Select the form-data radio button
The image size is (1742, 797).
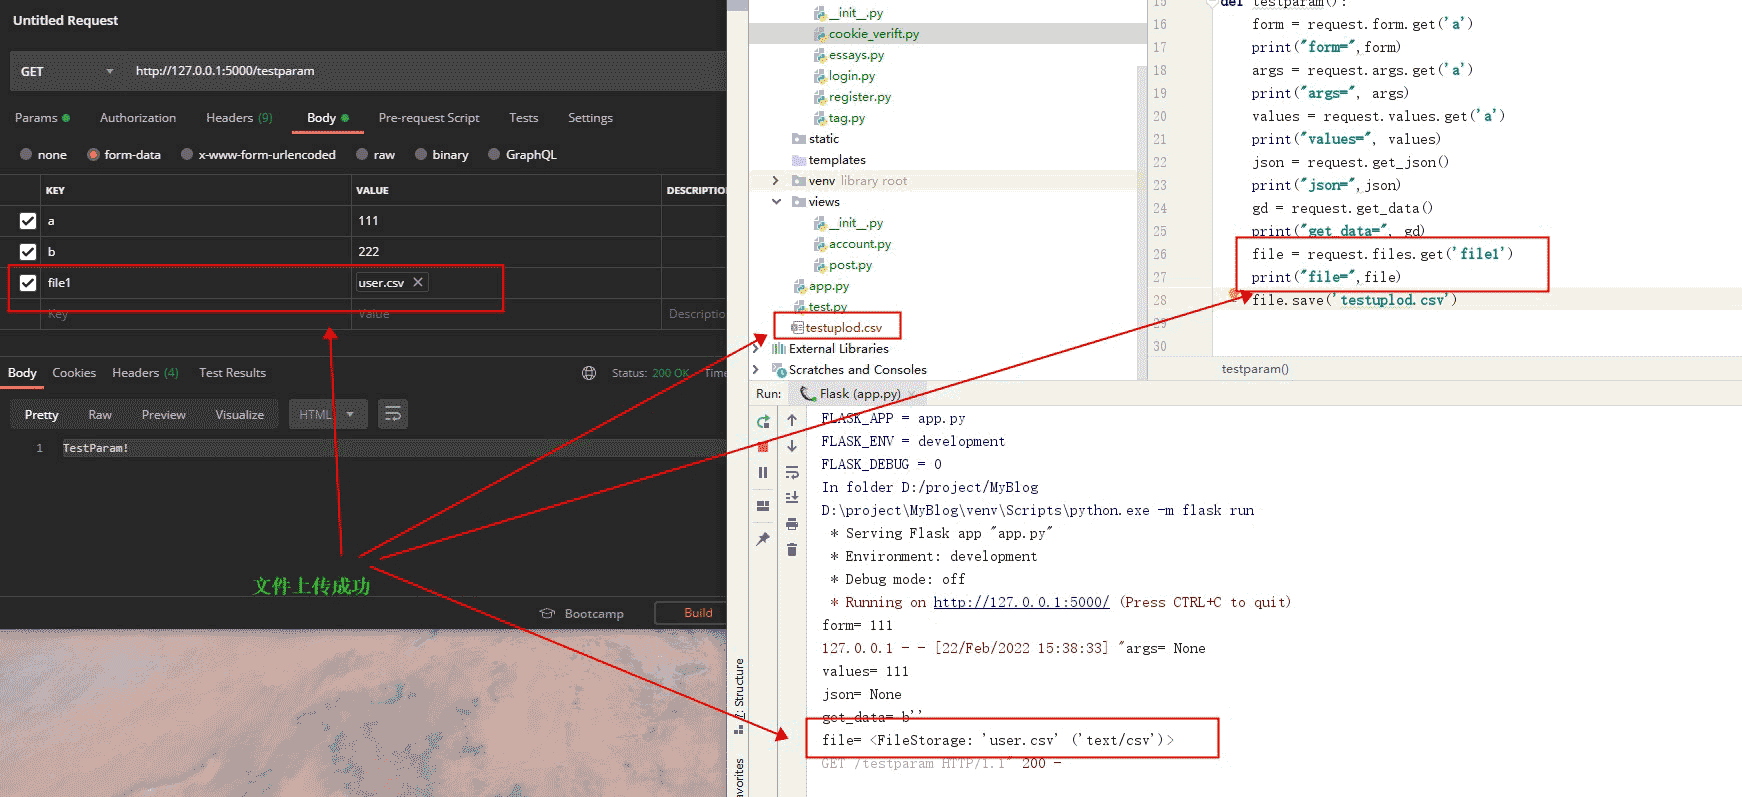click(93, 155)
